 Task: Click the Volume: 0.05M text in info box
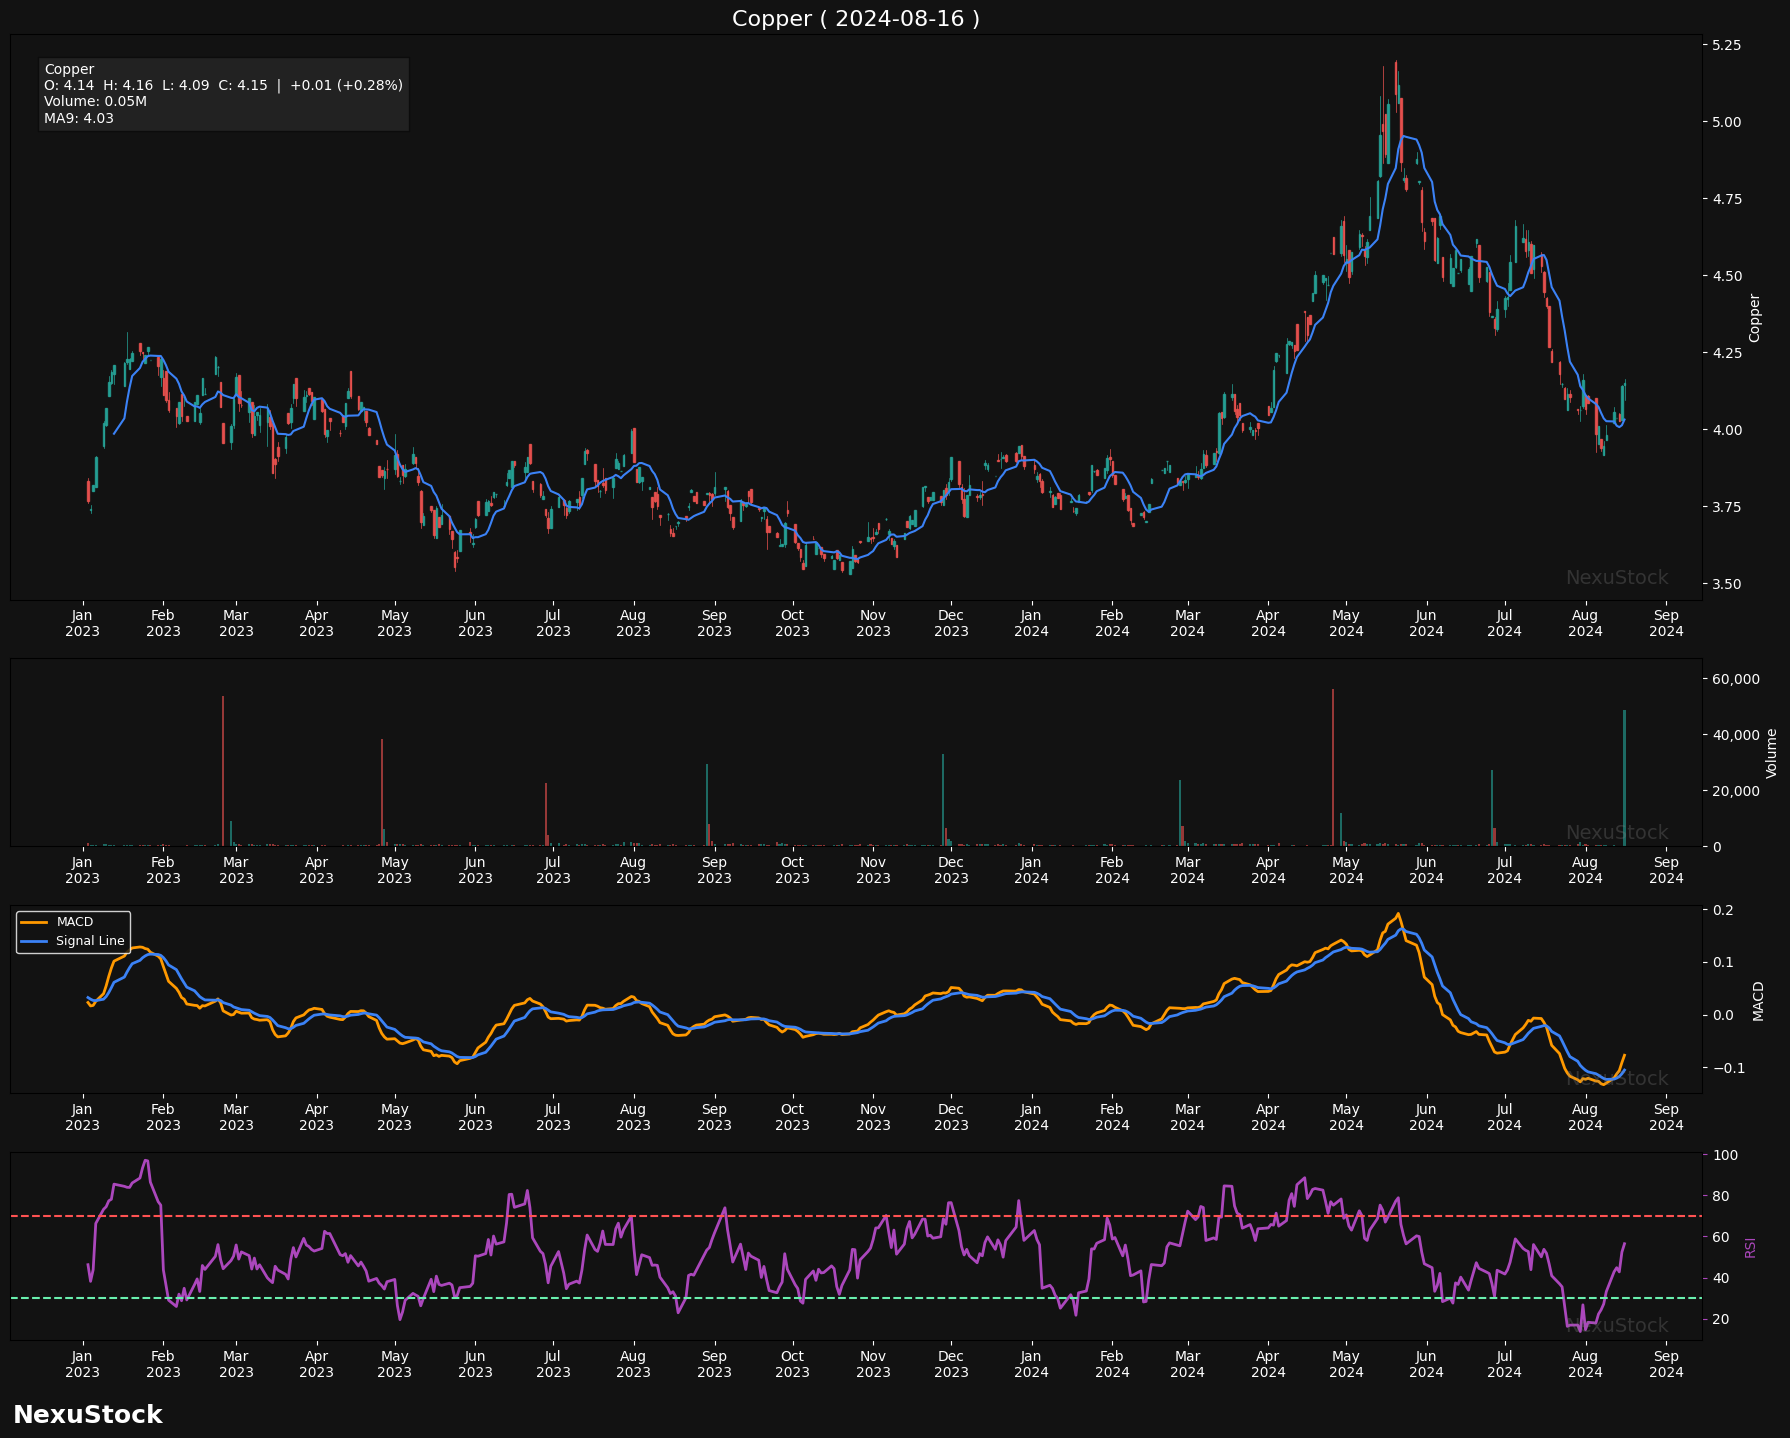pos(95,102)
